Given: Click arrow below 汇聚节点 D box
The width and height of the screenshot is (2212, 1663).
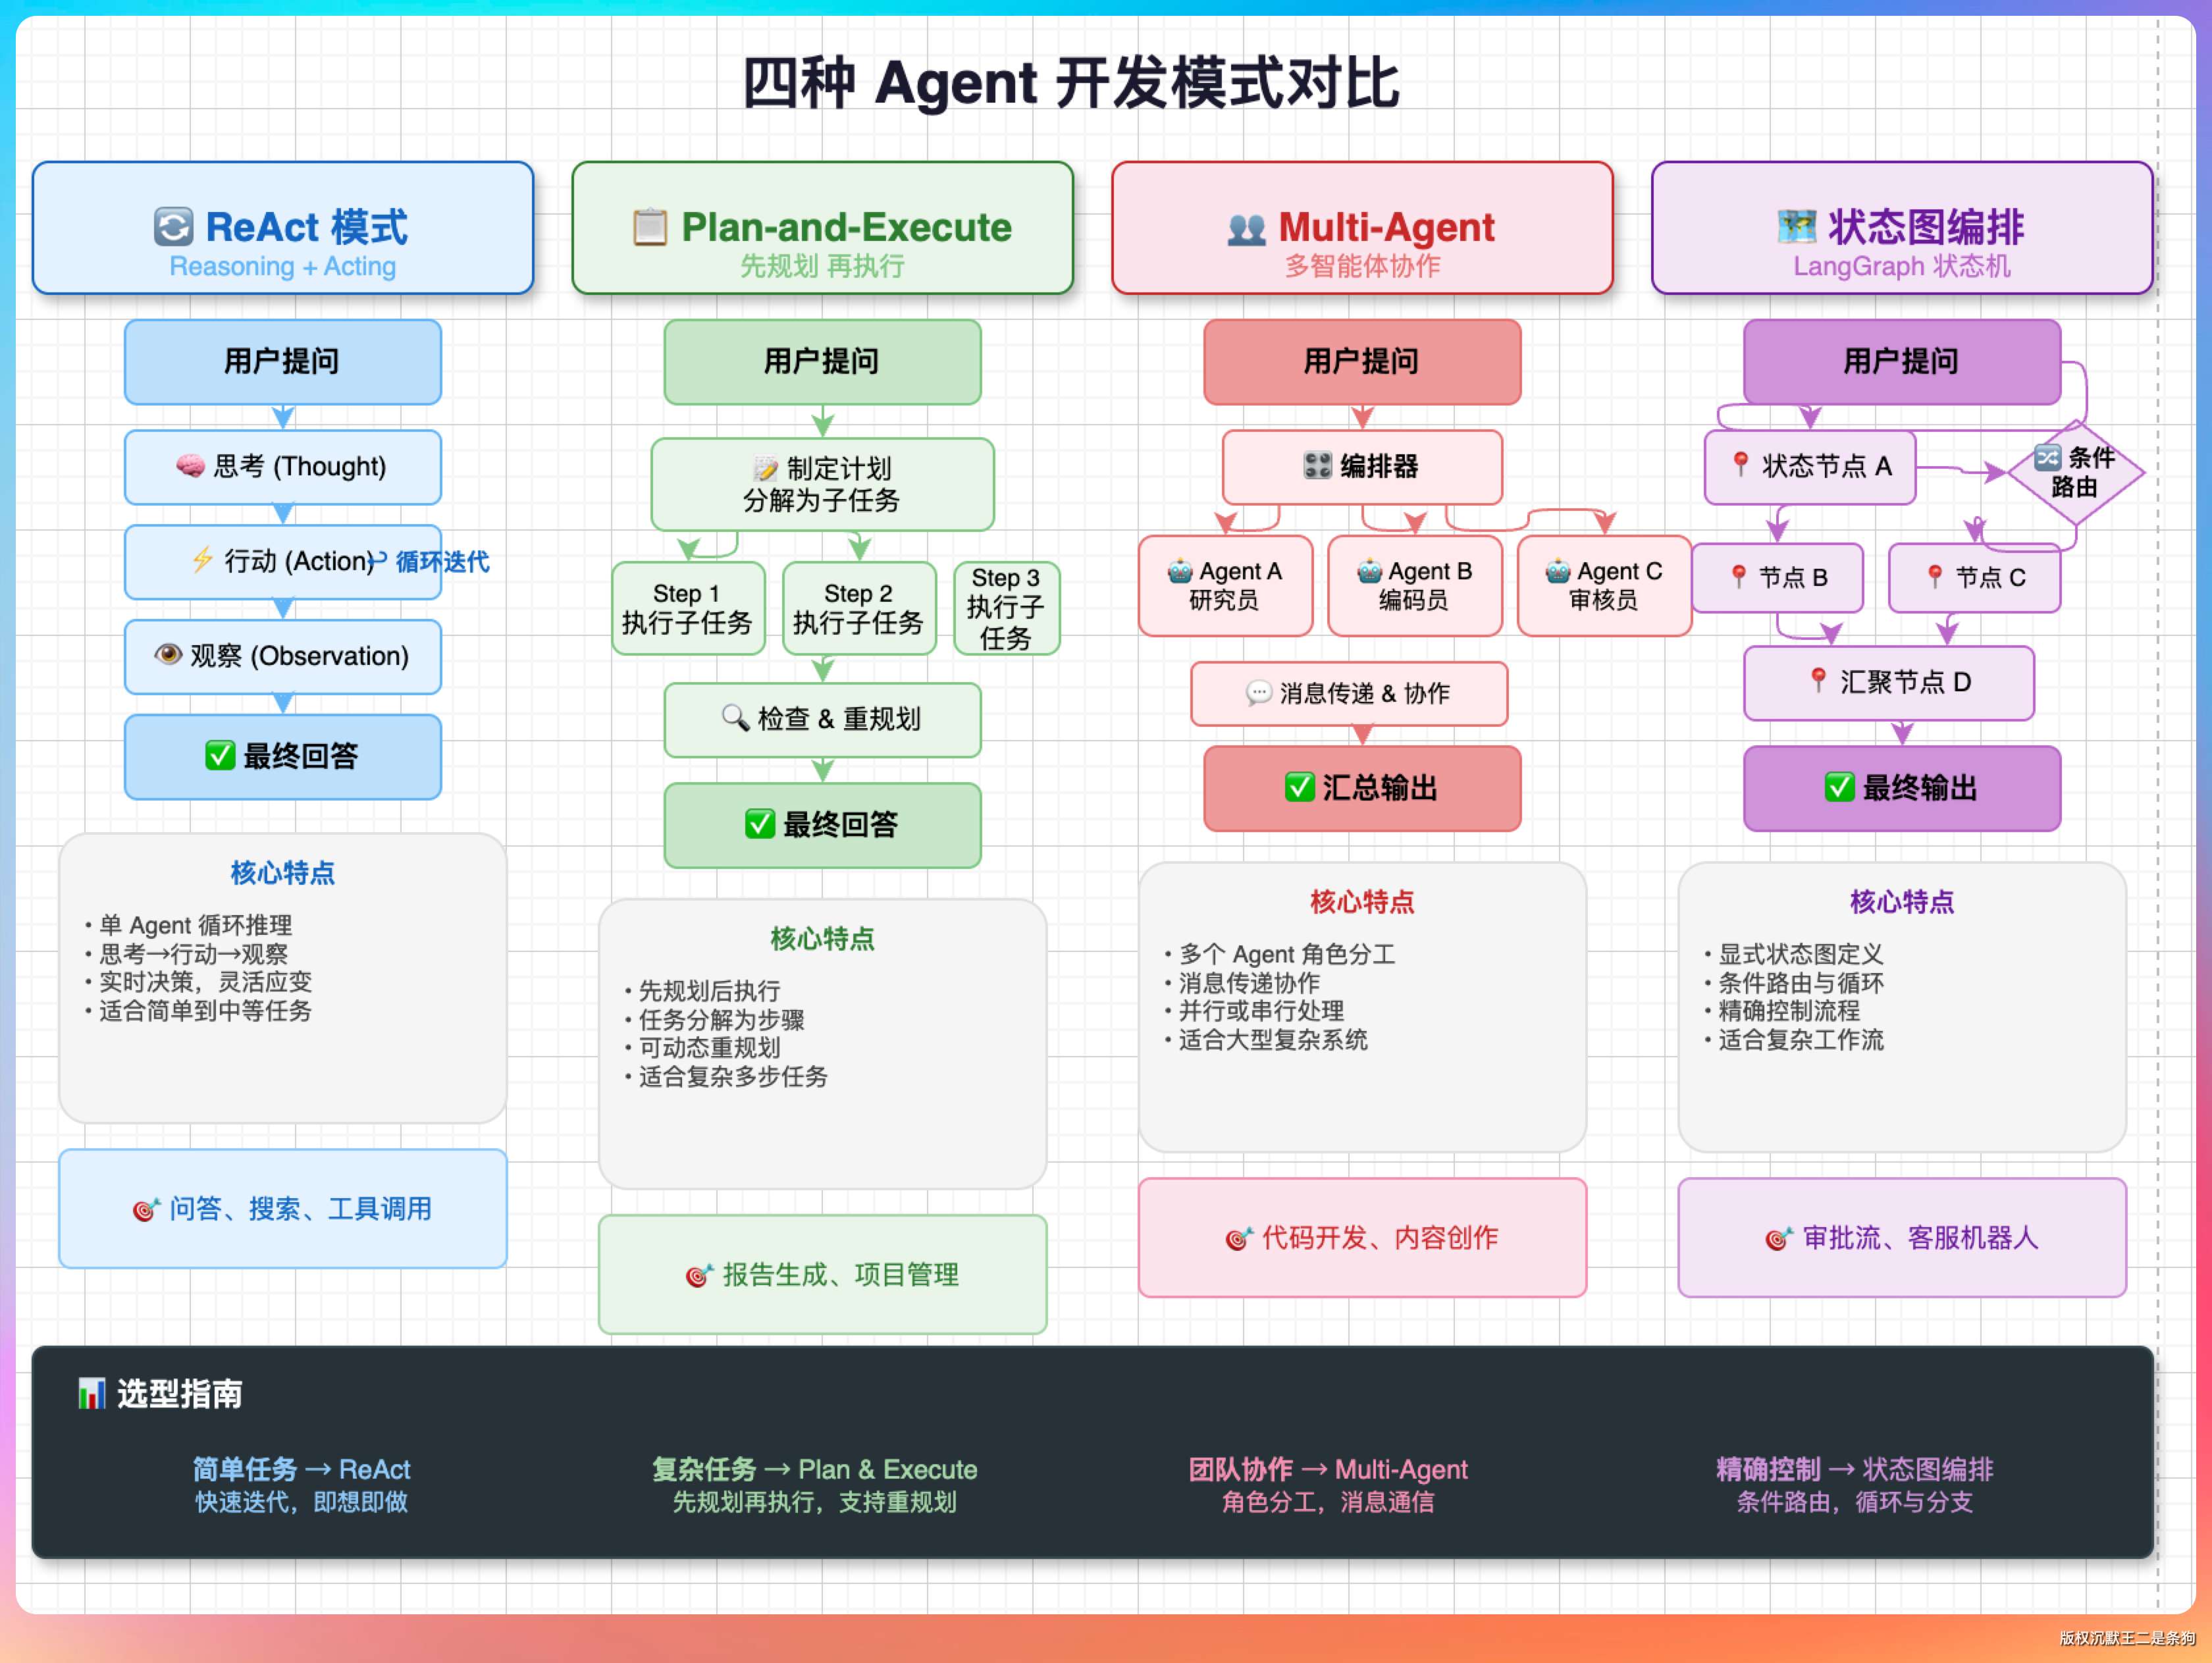Looking at the screenshot, I should coord(1902,733).
